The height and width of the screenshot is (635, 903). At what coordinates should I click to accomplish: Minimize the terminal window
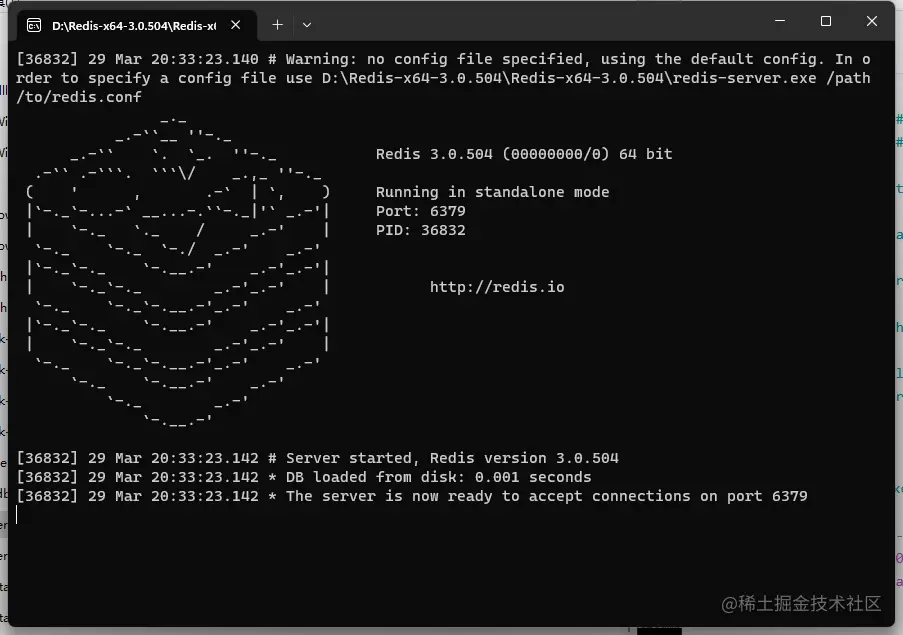pos(780,21)
